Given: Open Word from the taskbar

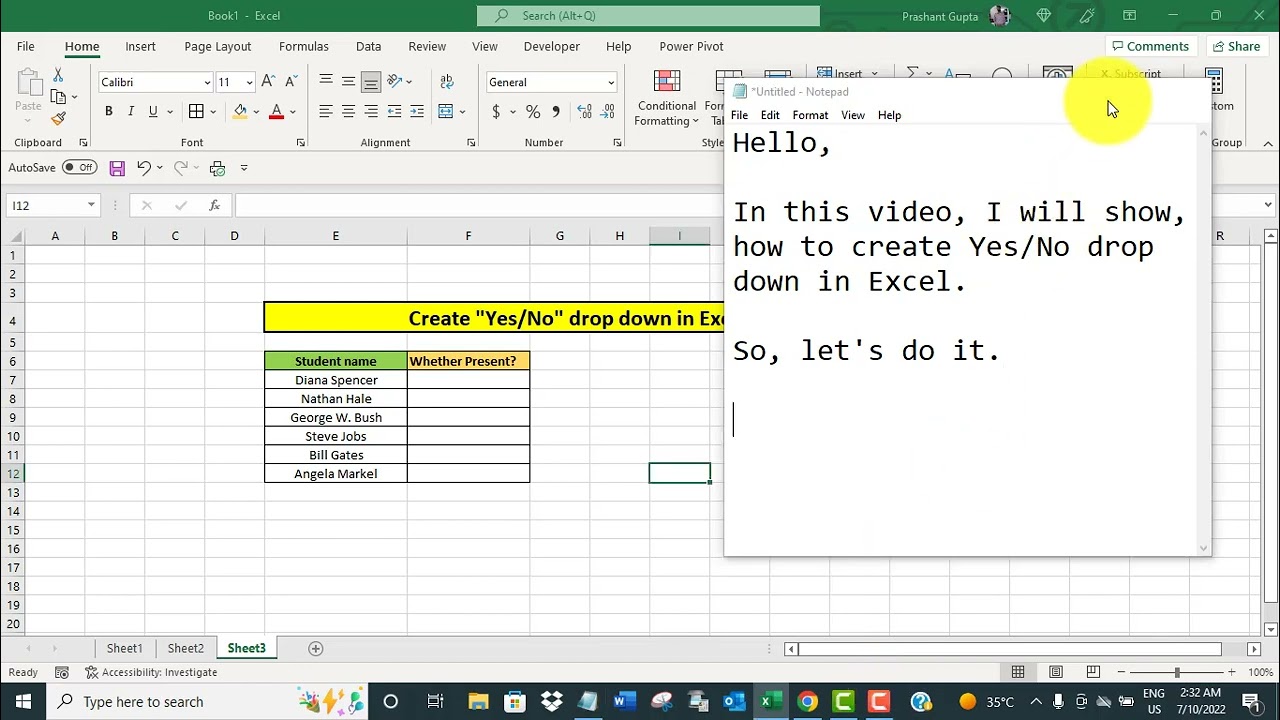Looking at the screenshot, I should 625,701.
